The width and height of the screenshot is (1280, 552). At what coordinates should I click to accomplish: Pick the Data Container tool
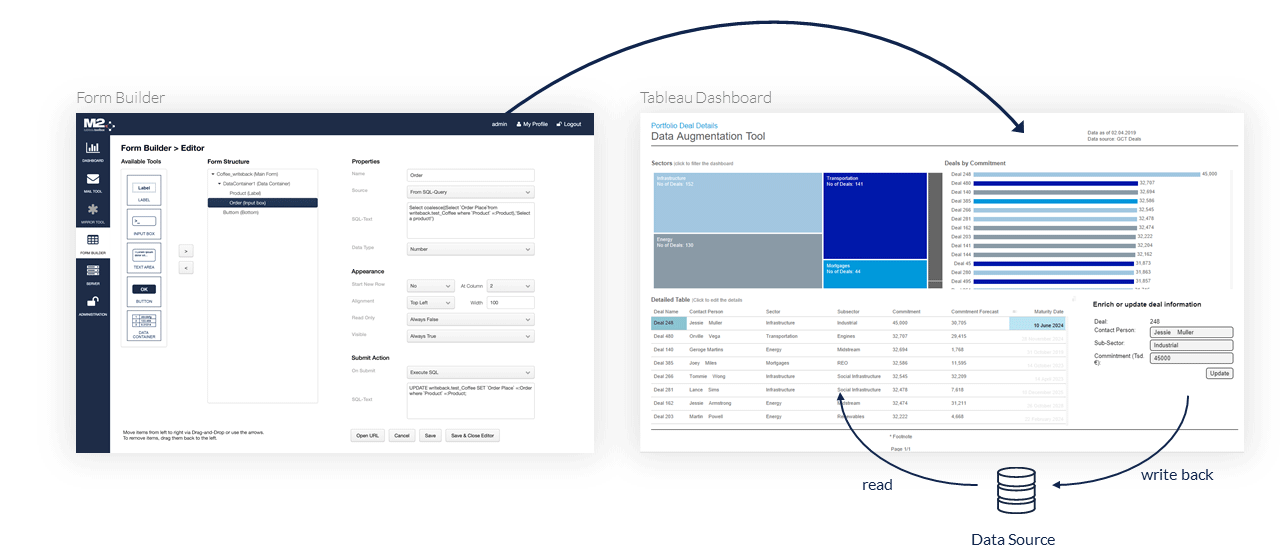[x=144, y=326]
